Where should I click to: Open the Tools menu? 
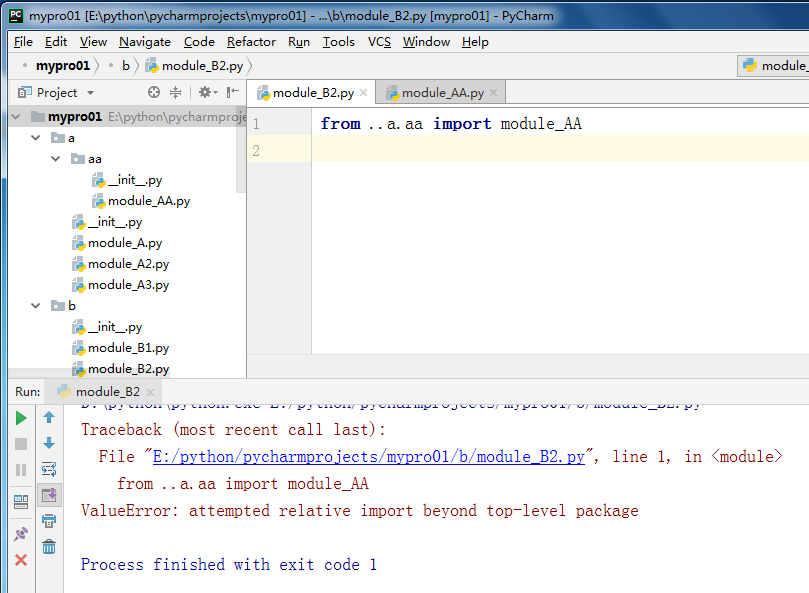(x=338, y=42)
